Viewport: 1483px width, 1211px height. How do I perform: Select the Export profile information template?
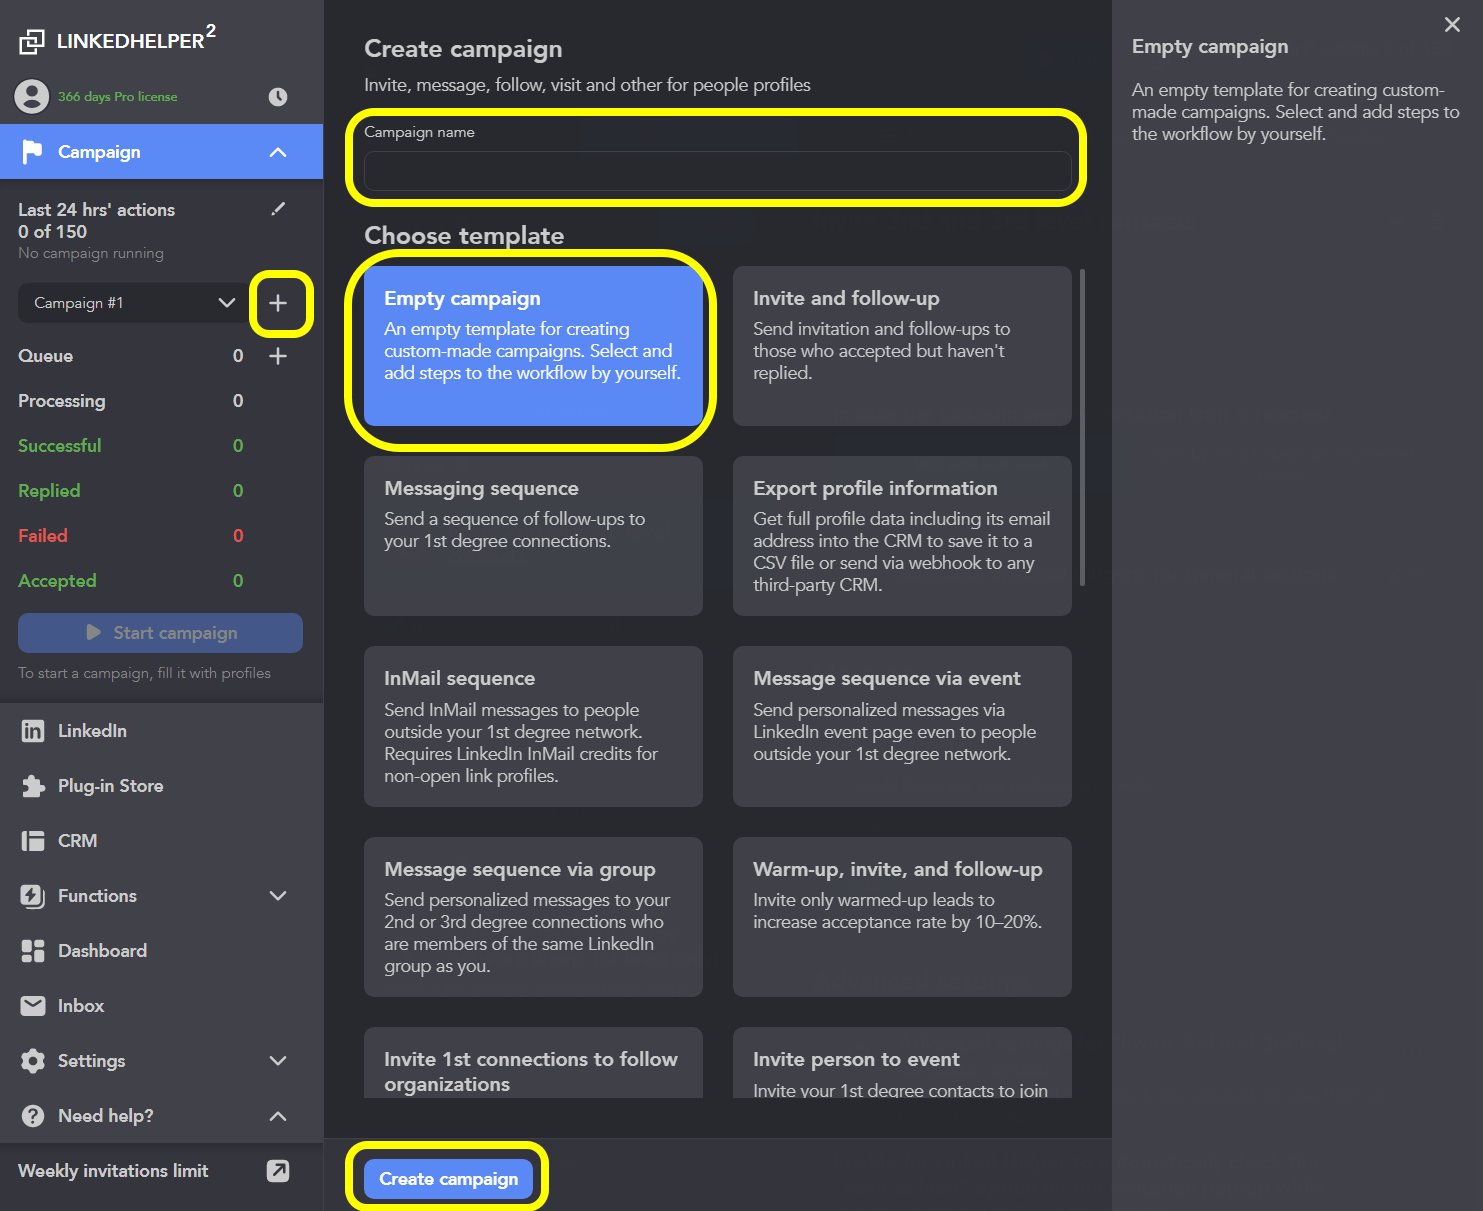point(902,536)
